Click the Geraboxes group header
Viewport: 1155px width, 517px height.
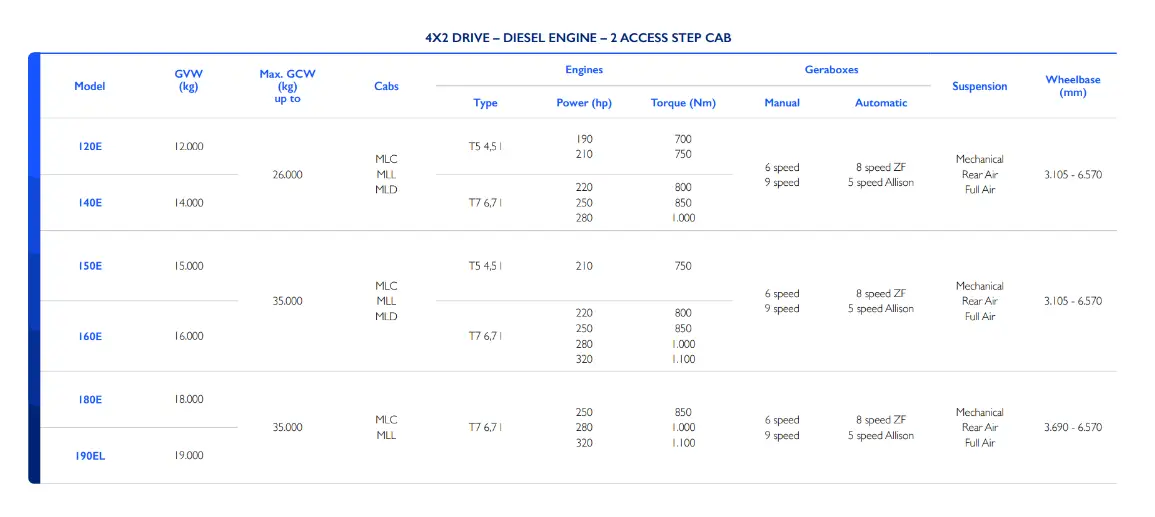831,70
